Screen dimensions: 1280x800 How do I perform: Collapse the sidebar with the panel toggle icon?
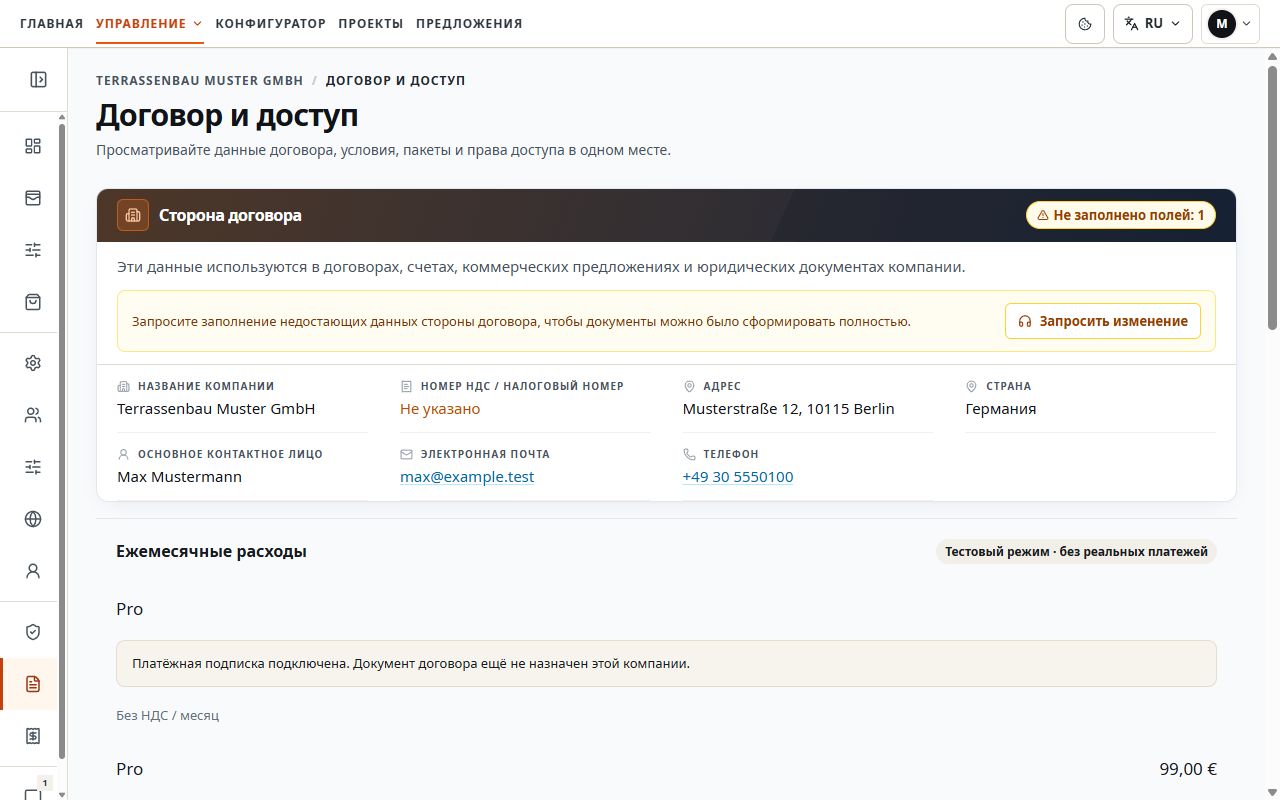point(38,80)
